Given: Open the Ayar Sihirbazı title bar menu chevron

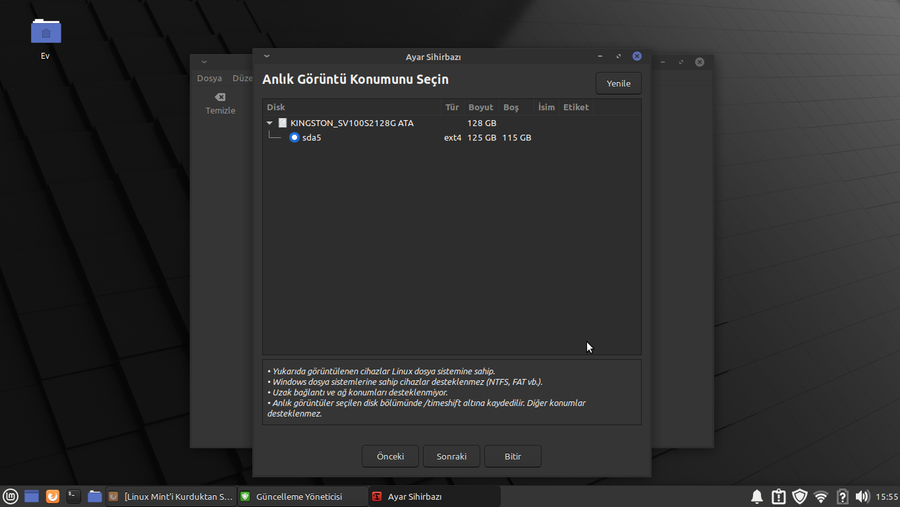Looking at the screenshot, I should coord(266,56).
